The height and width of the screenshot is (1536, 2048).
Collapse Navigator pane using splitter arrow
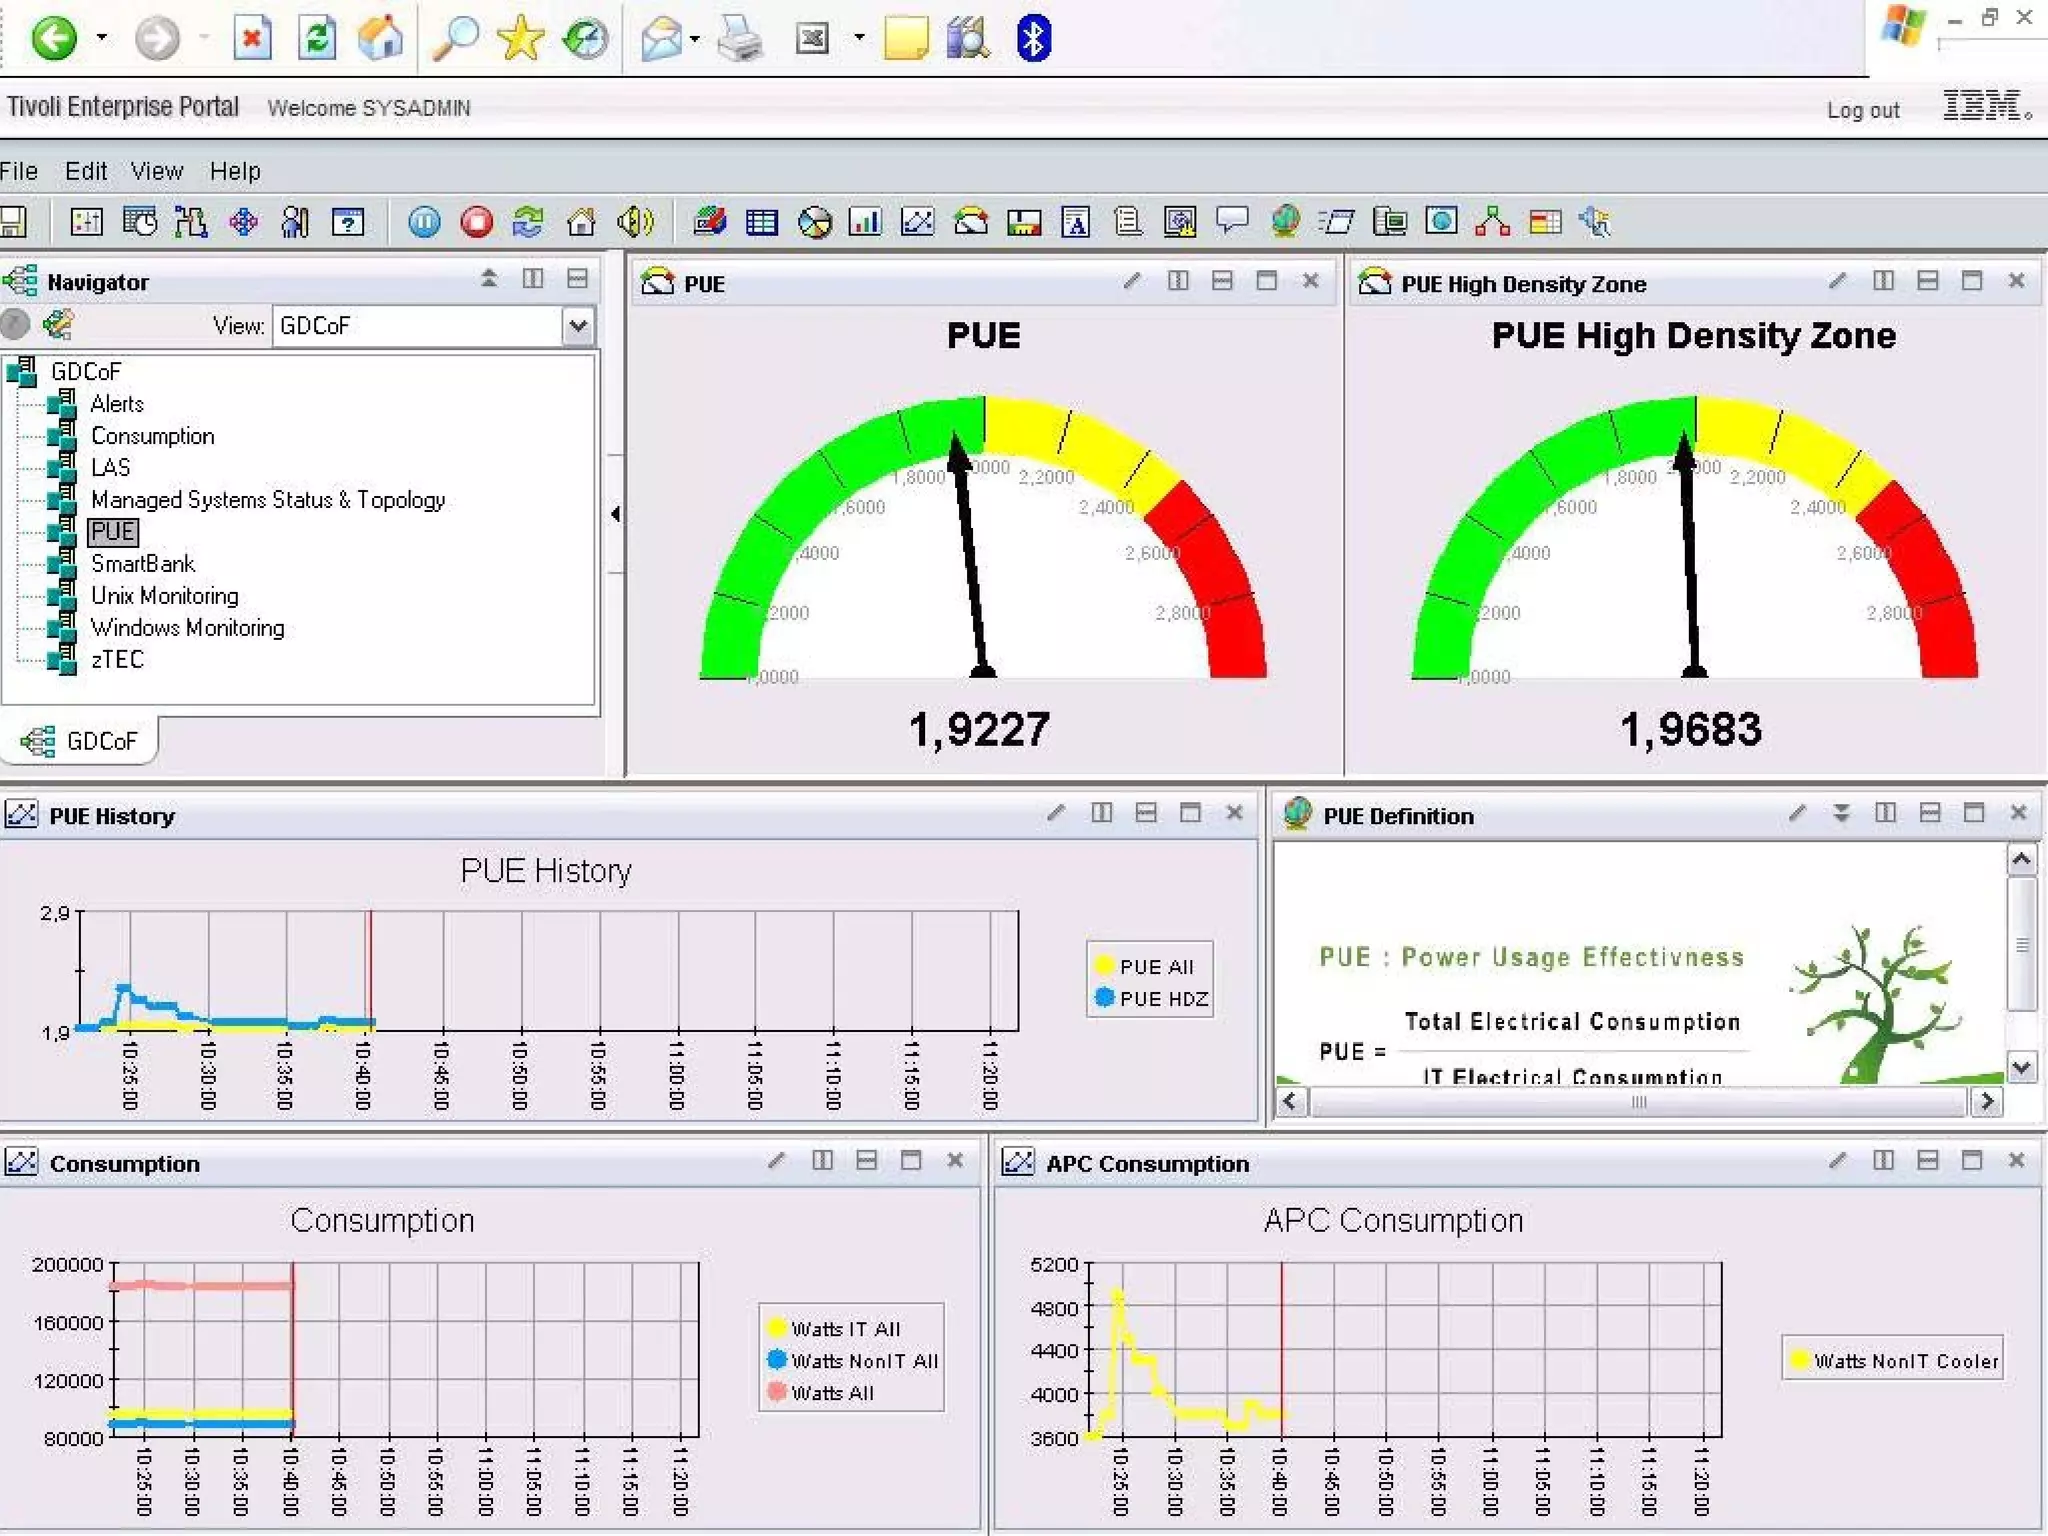[x=615, y=514]
